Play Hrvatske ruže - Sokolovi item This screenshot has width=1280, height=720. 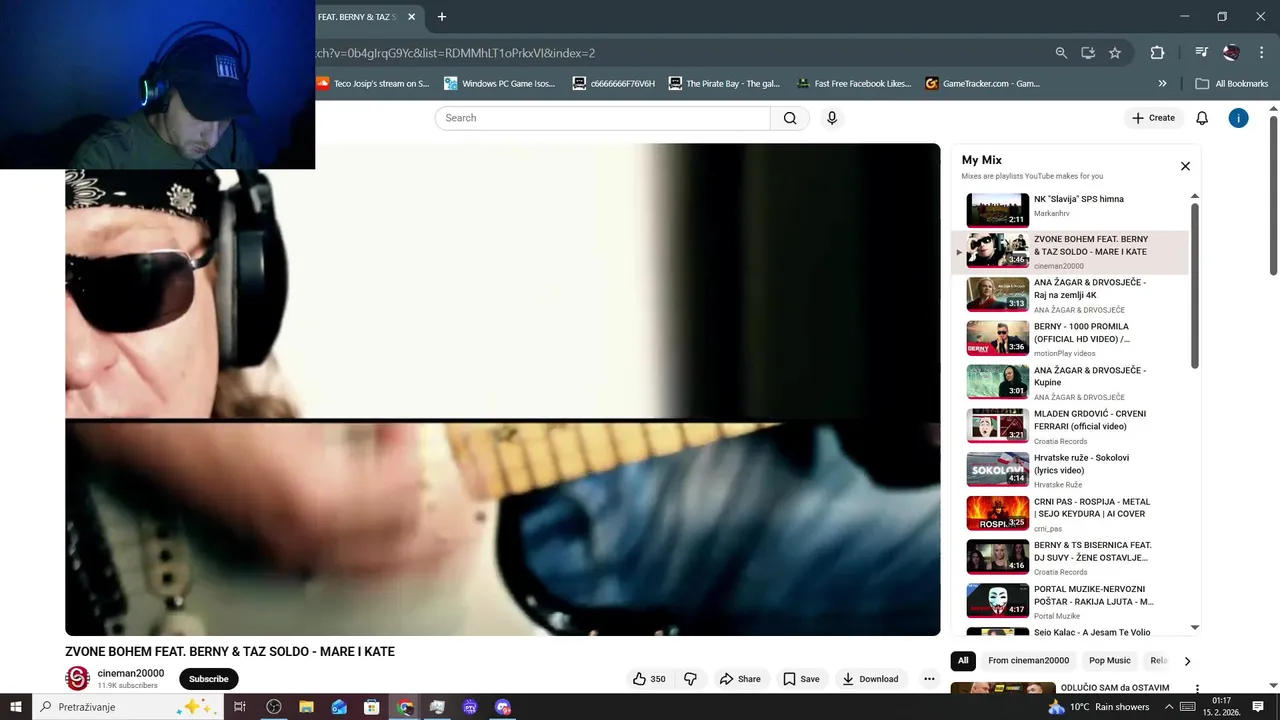(x=1070, y=470)
